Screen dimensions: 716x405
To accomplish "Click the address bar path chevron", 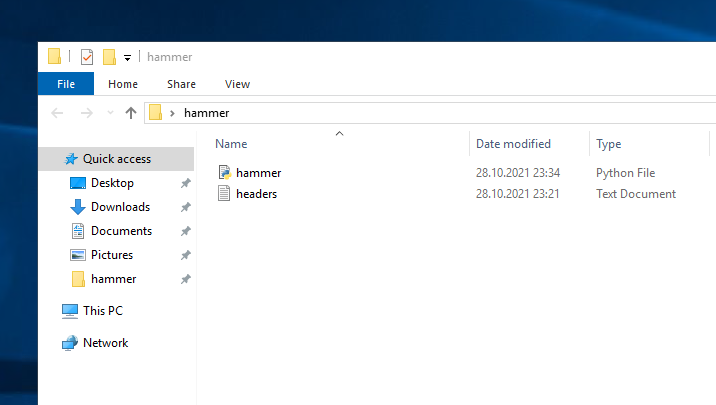I will pyautogui.click(x=172, y=113).
